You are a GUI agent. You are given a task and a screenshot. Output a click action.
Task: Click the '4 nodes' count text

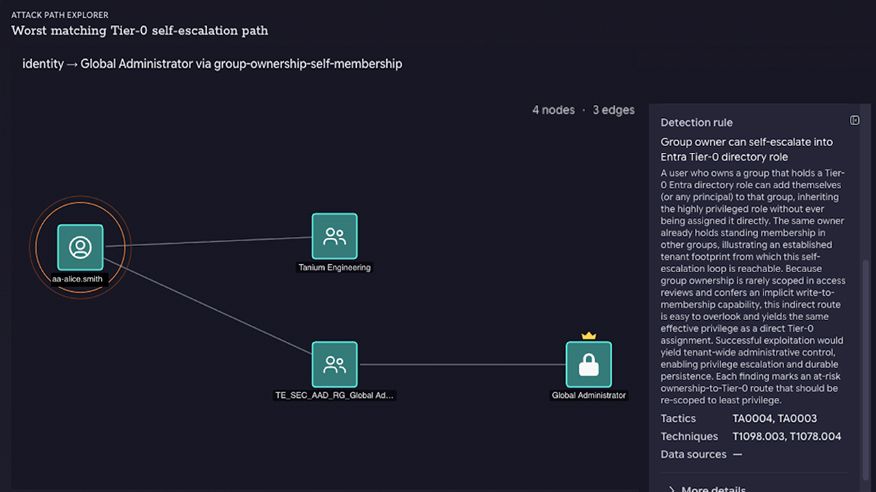click(553, 110)
